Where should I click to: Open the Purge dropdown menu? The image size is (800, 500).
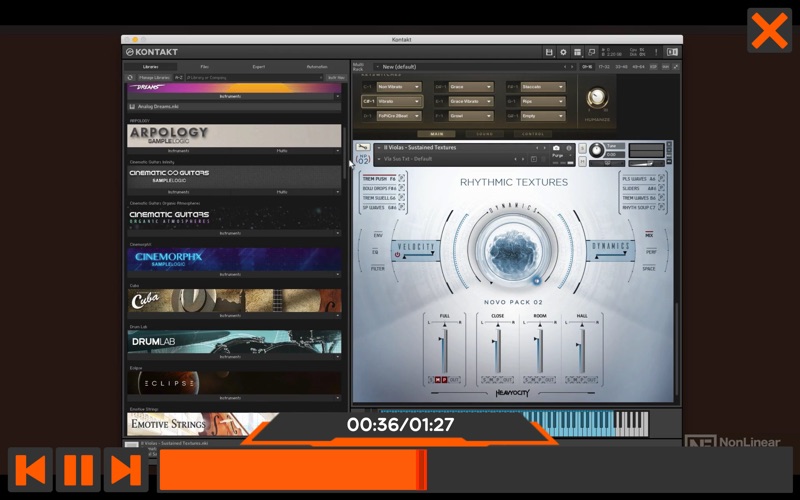pyautogui.click(x=562, y=156)
